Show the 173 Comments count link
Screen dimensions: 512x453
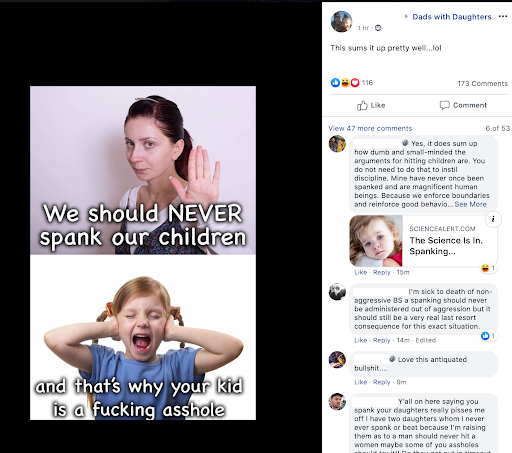click(x=482, y=83)
